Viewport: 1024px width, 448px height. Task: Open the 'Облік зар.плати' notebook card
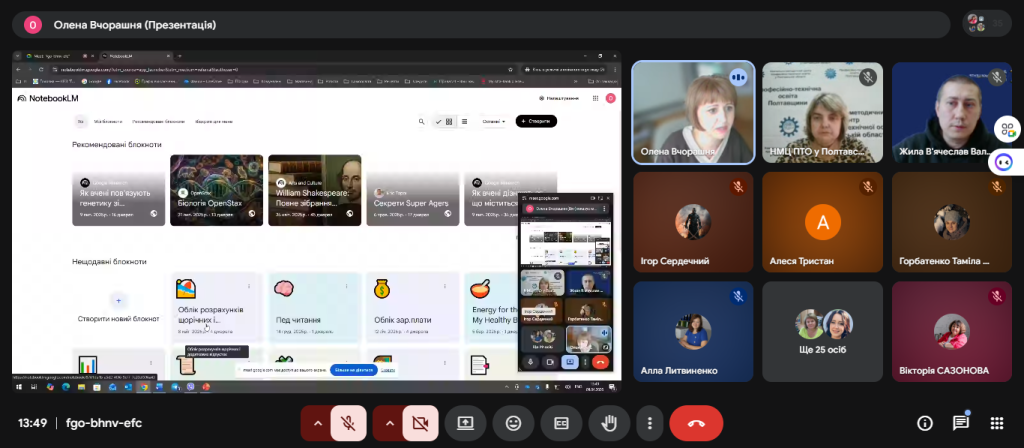click(x=408, y=305)
